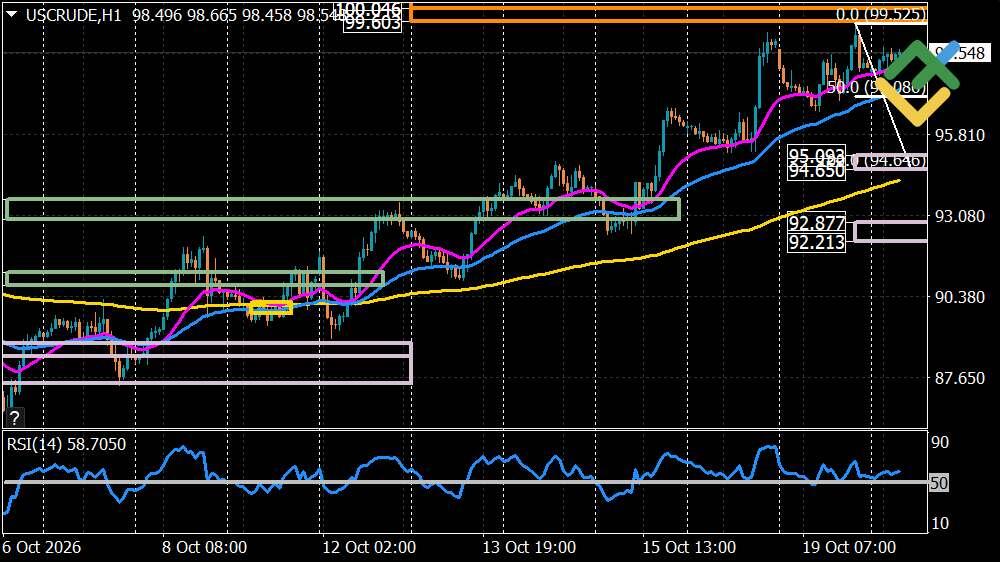Click the 15 Oct 13:00 time label
Viewport: 1000px width, 562px height.
tap(689, 547)
